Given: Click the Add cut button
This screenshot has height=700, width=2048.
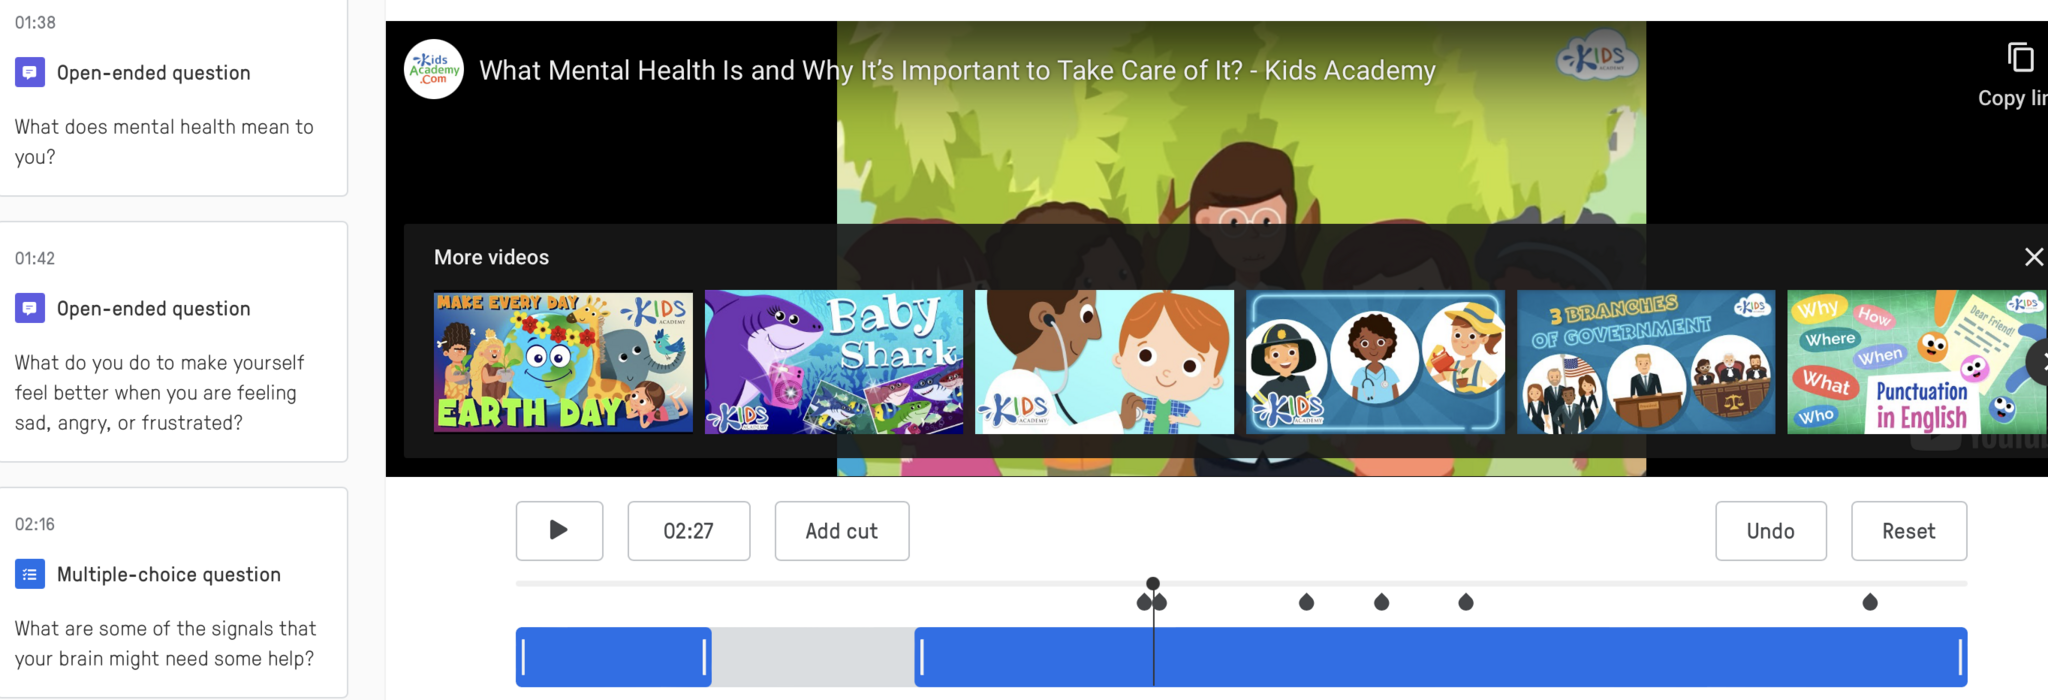Looking at the screenshot, I should (842, 531).
